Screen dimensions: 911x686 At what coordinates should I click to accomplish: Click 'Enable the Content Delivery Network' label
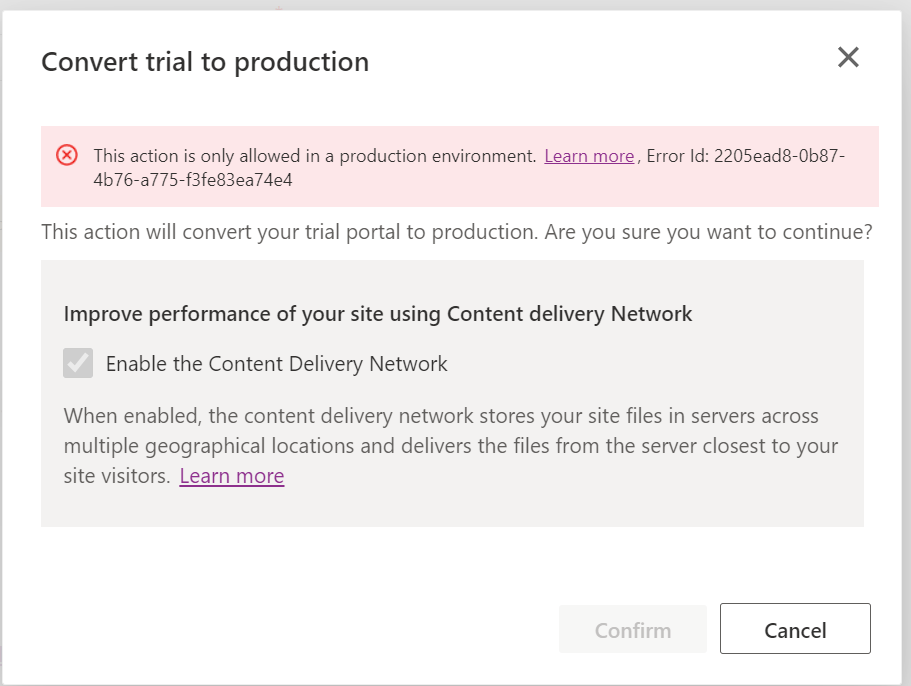[277, 364]
